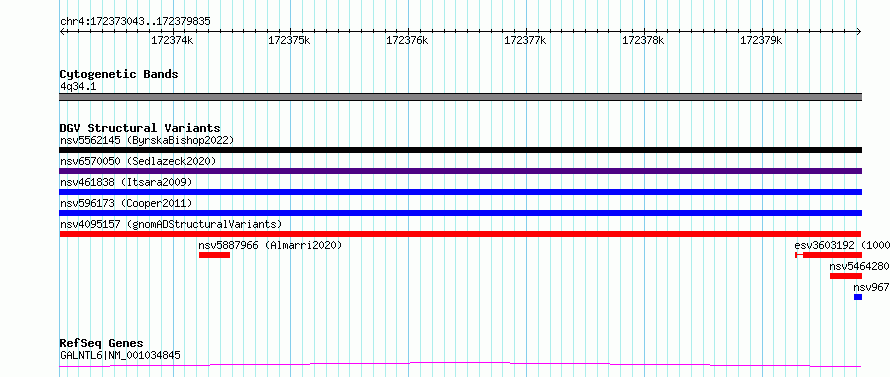The width and height of the screenshot is (890, 377).
Task: Select the red nsv5464280 variant bar
Action: coord(846,276)
